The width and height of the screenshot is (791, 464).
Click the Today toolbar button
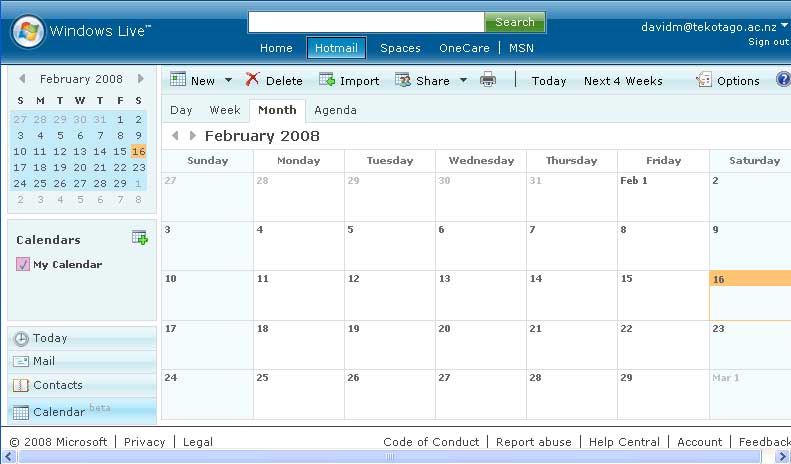pyautogui.click(x=549, y=81)
